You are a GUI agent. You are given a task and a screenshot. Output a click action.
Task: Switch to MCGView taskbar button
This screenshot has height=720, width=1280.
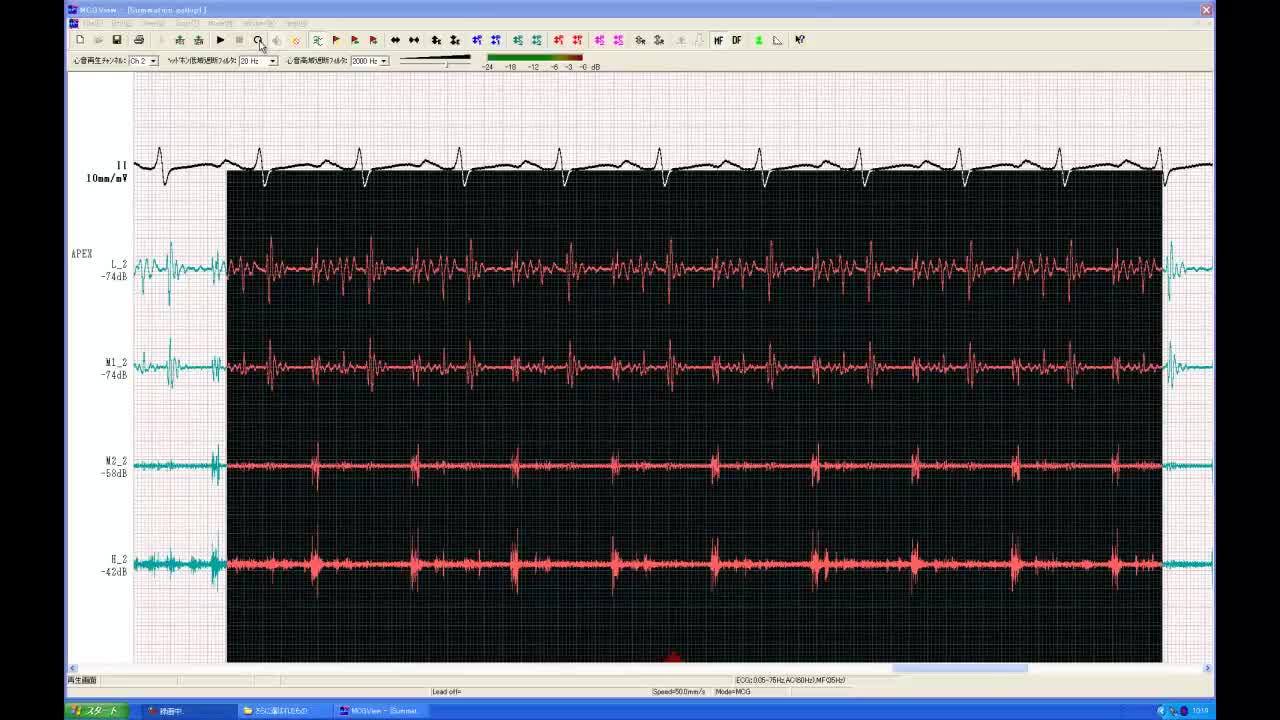[380, 711]
